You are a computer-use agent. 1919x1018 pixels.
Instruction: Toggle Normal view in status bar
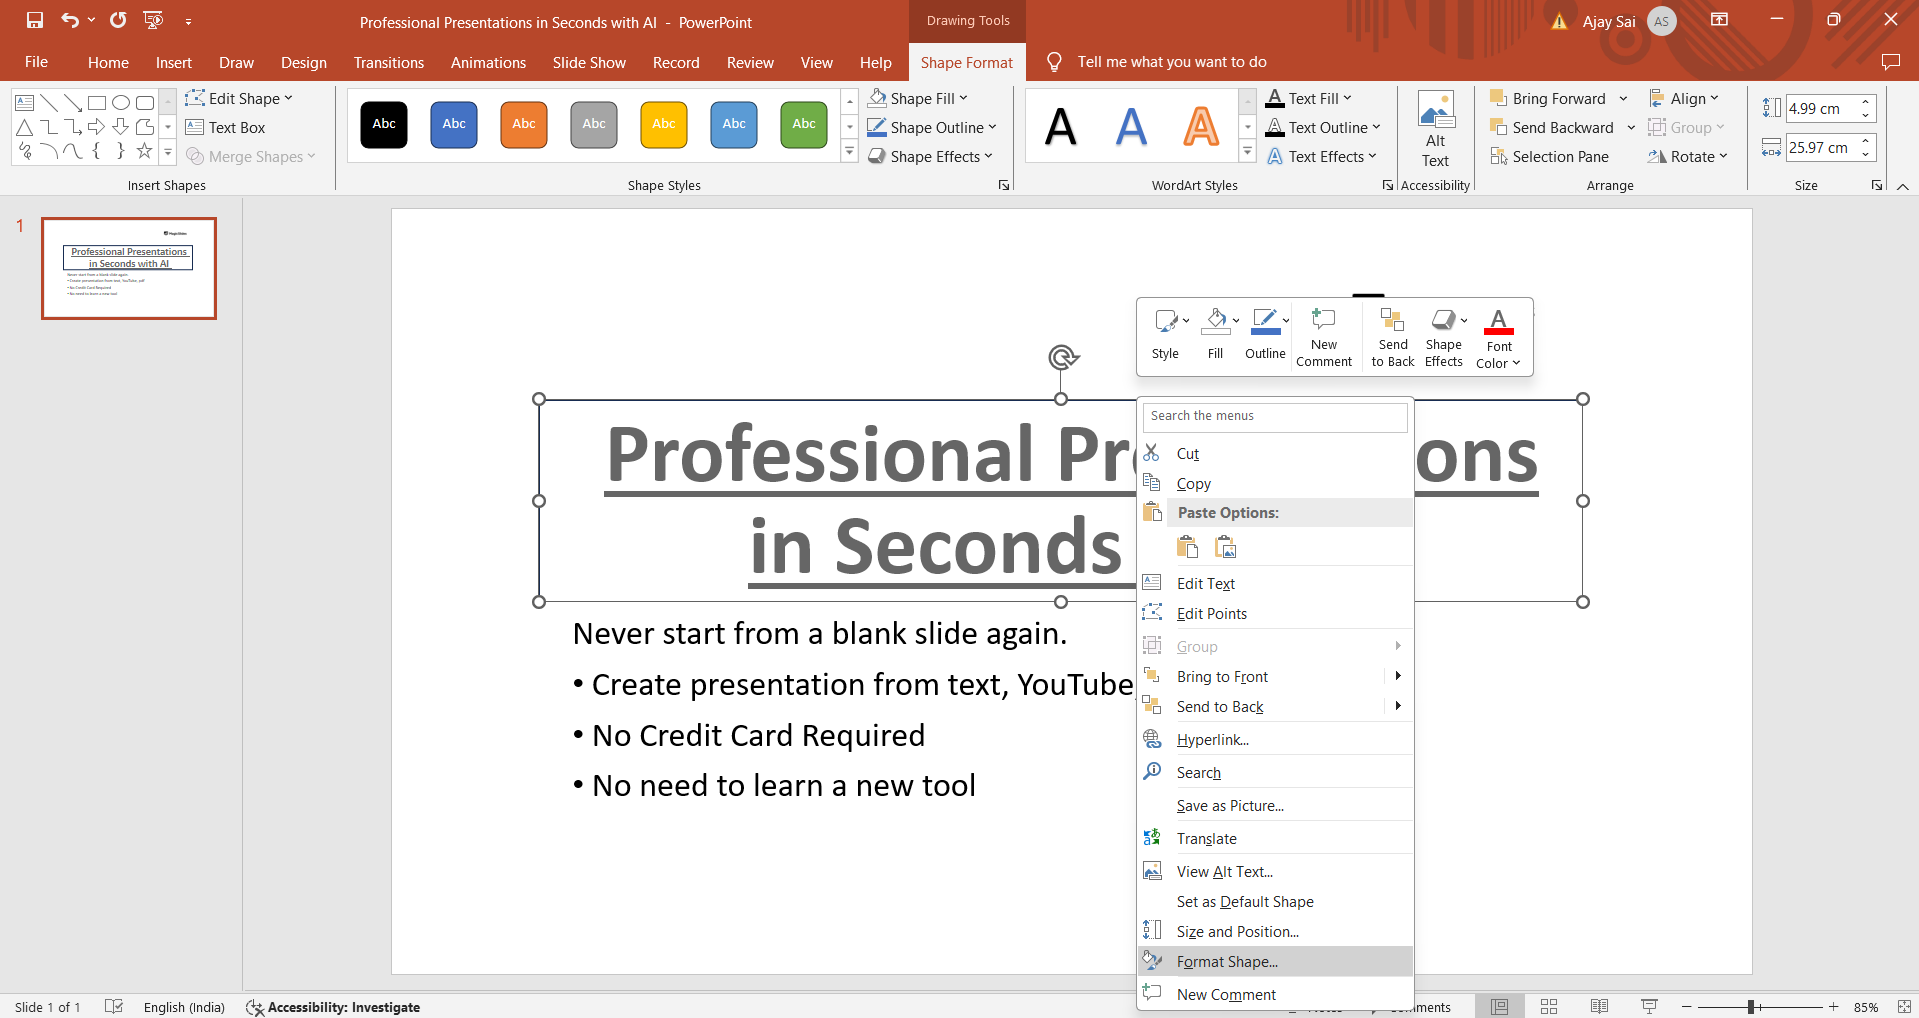tap(1499, 1007)
